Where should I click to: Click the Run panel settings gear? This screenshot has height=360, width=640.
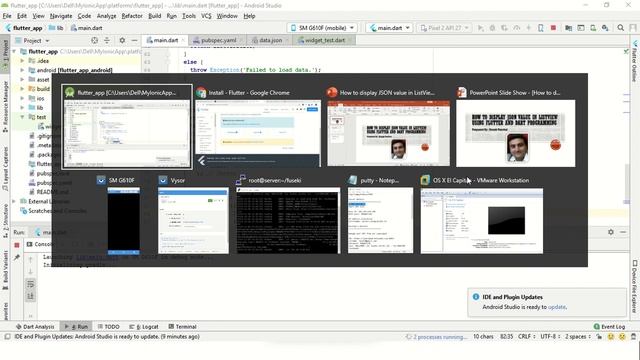pos(611,232)
